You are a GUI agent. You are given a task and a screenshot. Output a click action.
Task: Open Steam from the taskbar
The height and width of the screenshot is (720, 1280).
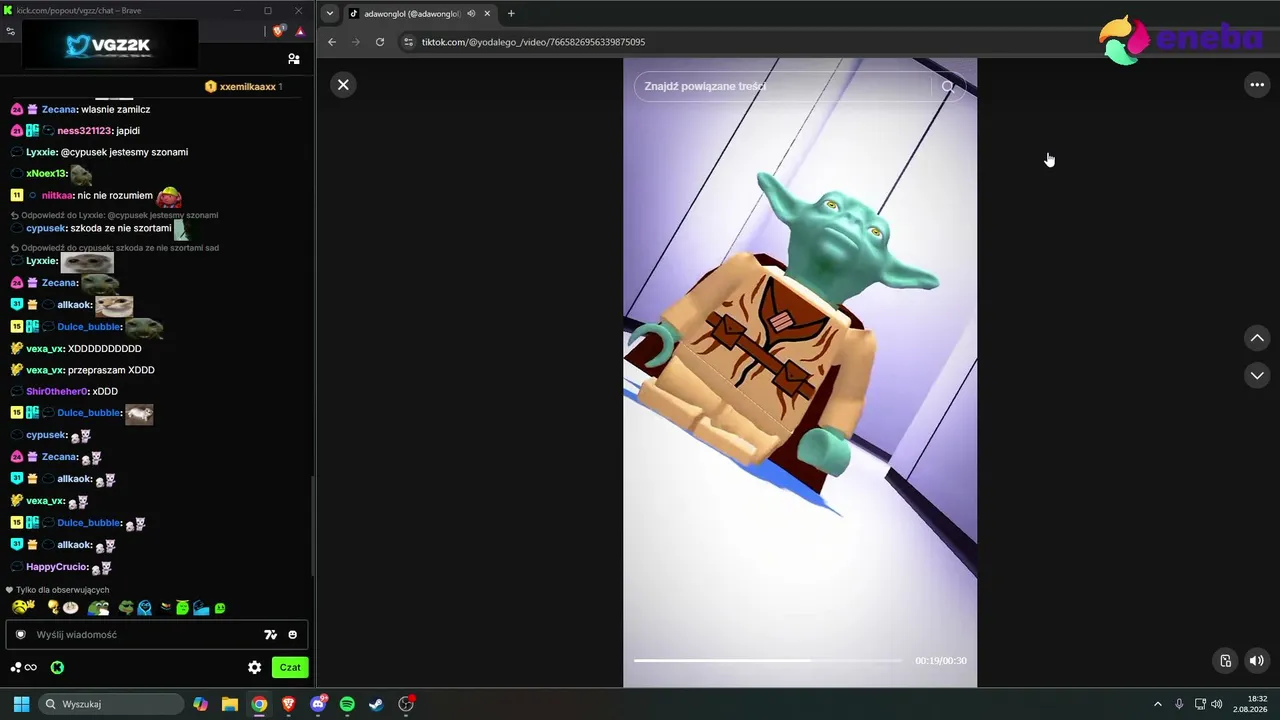click(x=376, y=704)
